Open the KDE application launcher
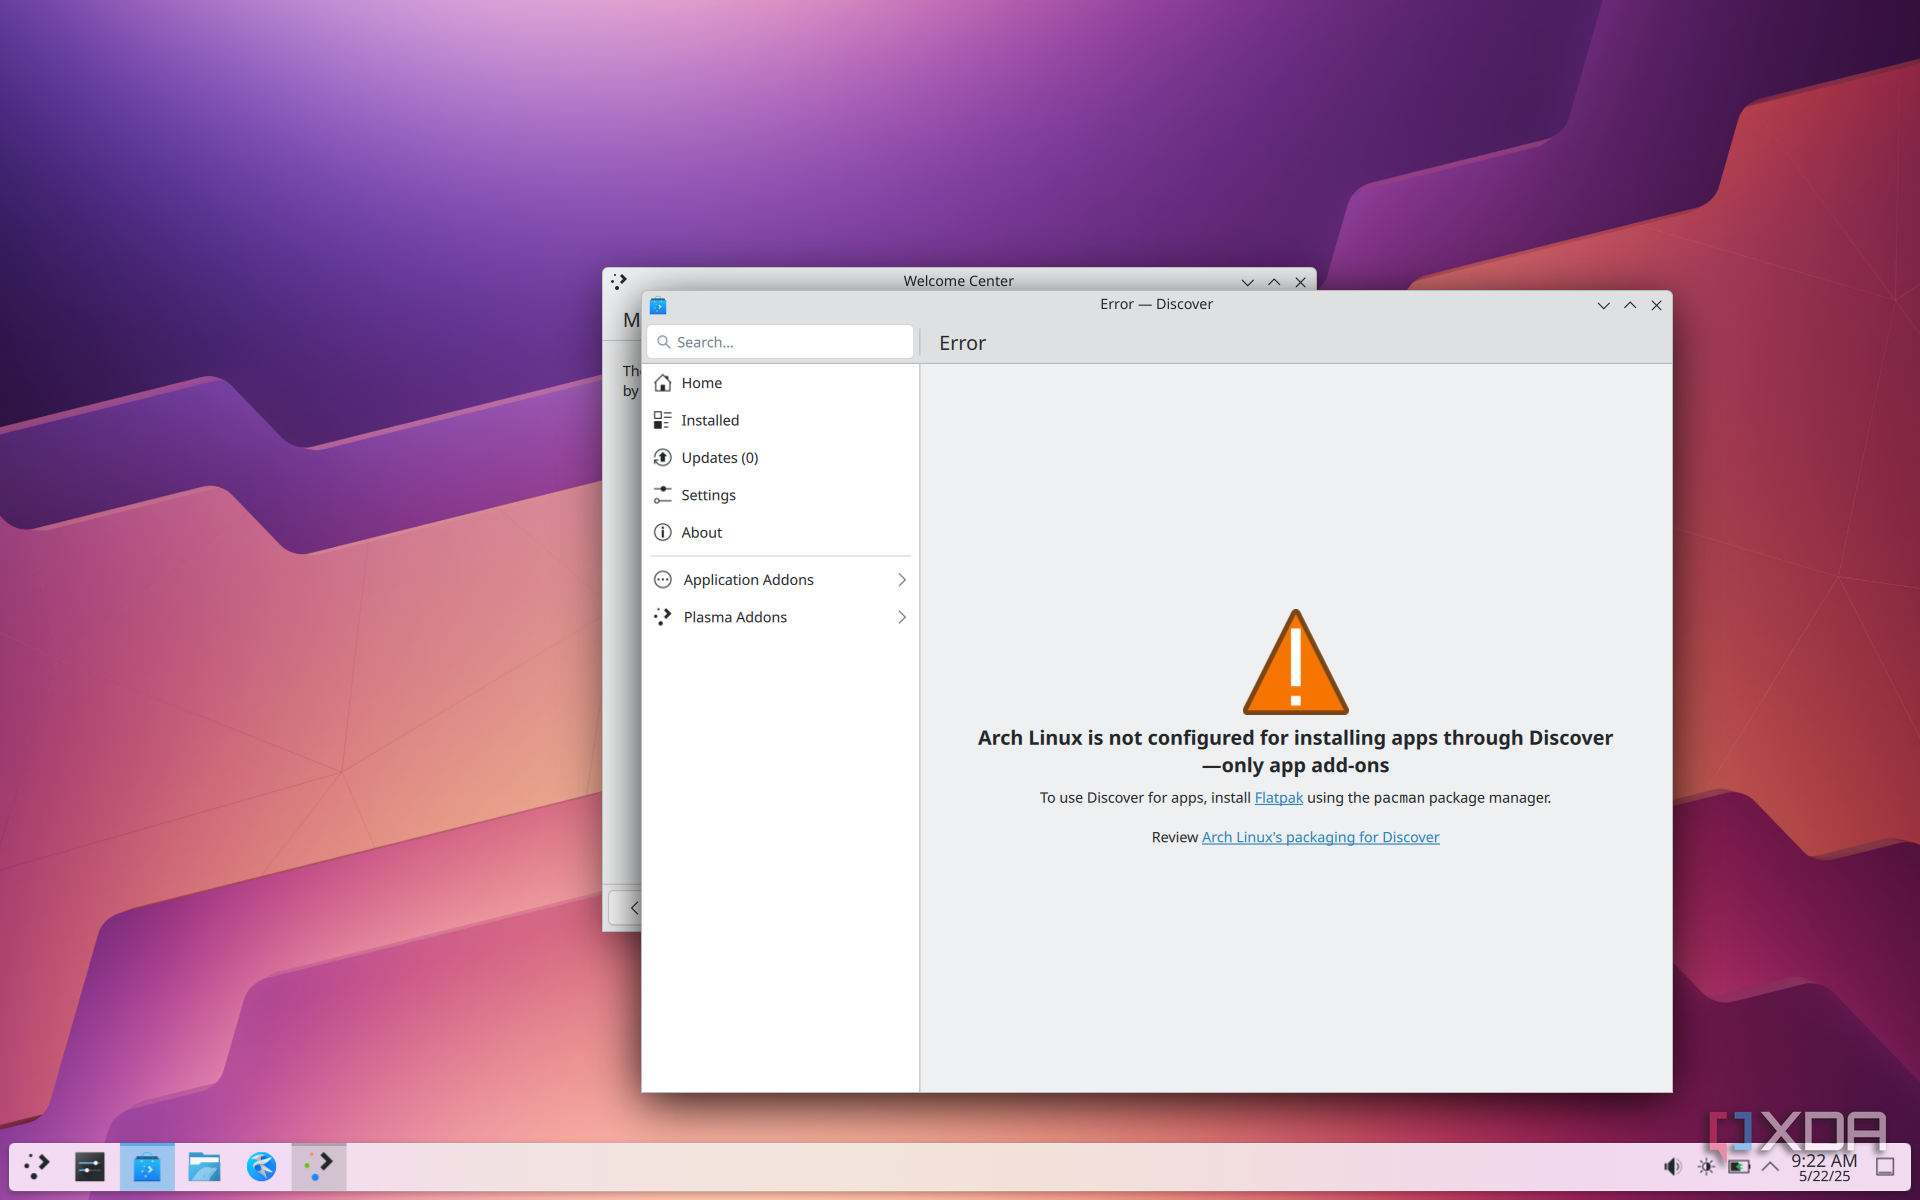The height and width of the screenshot is (1200, 1920). tap(37, 1166)
